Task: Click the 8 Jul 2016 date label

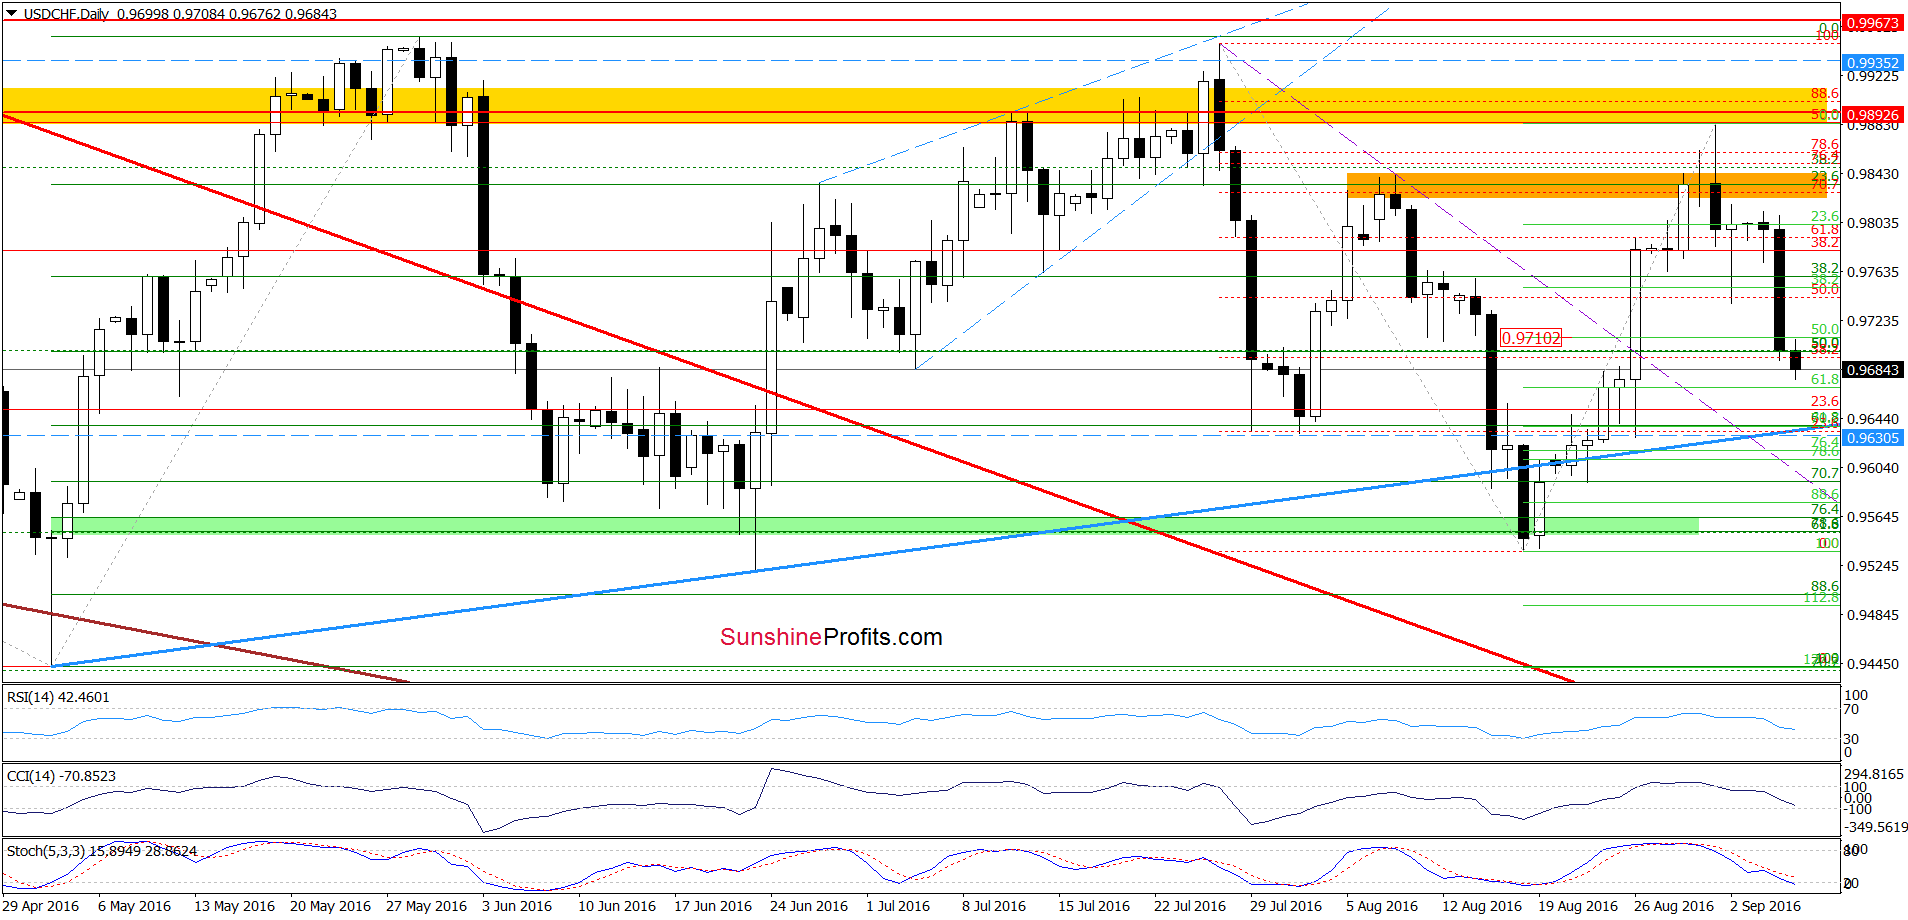Action: 994,906
